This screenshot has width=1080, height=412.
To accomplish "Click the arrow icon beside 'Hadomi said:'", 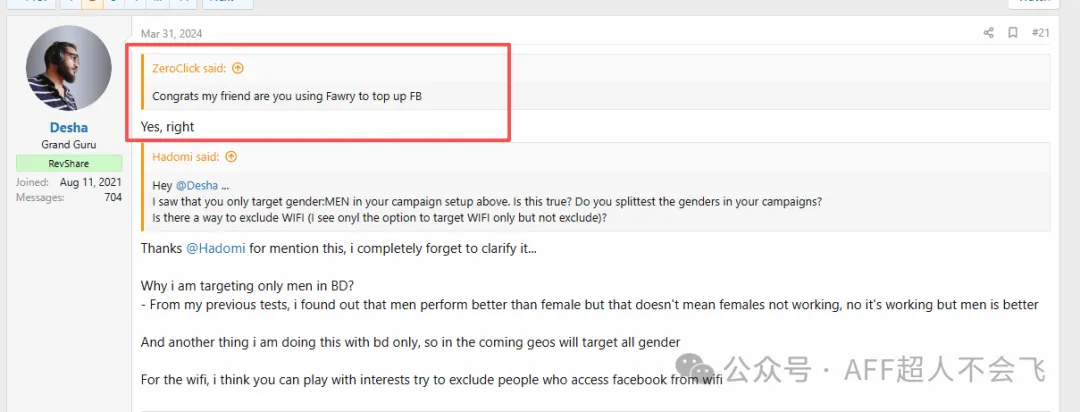I will click(231, 157).
